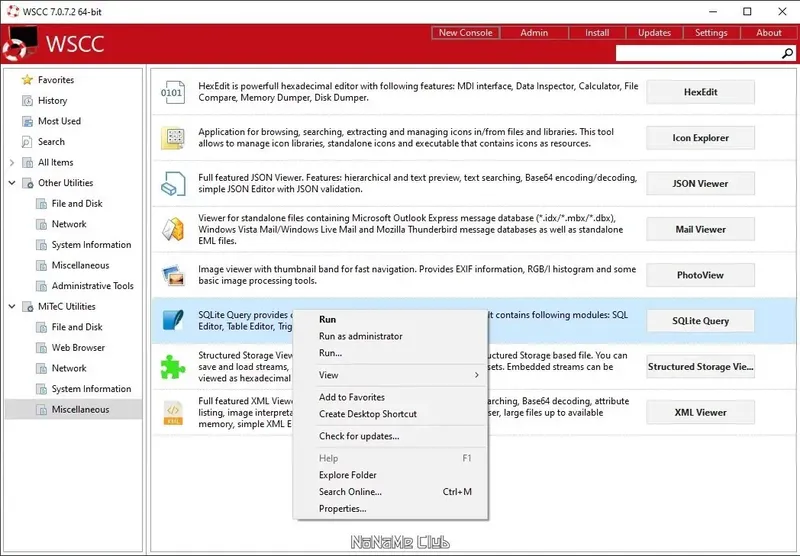This screenshot has width=800, height=556.
Task: Click the Mail Viewer envelope icon
Action: click(173, 229)
